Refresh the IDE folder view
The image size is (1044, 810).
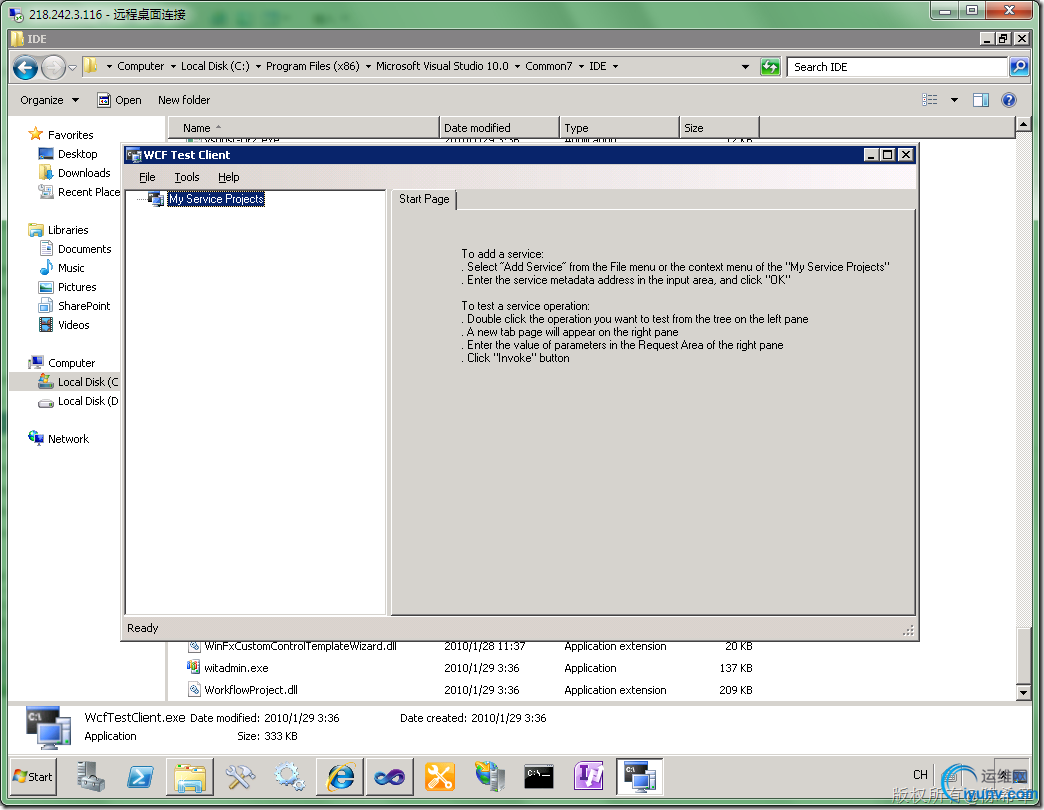[770, 67]
